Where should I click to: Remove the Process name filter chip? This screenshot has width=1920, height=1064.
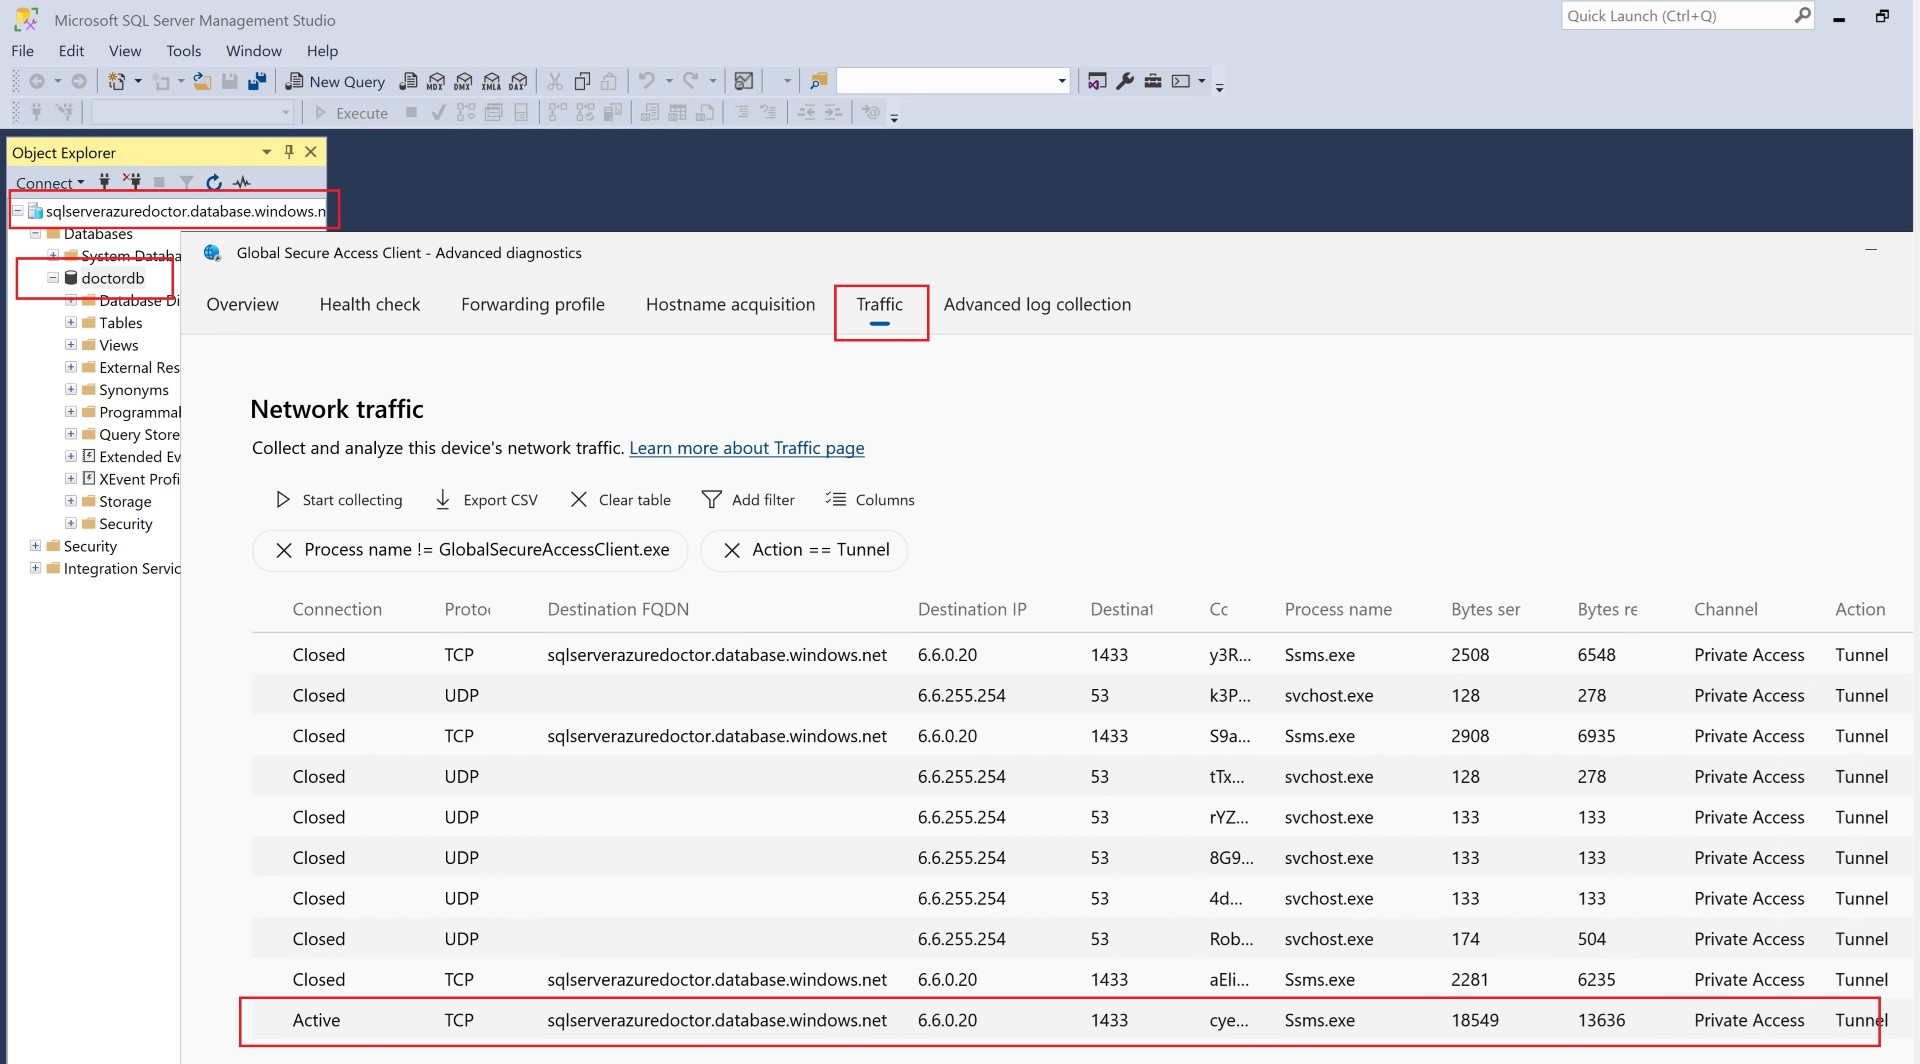(284, 550)
